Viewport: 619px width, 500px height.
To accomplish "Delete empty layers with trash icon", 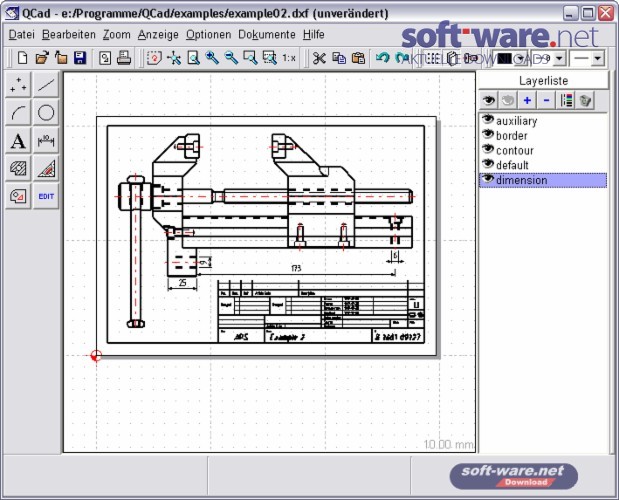I will tap(585, 101).
